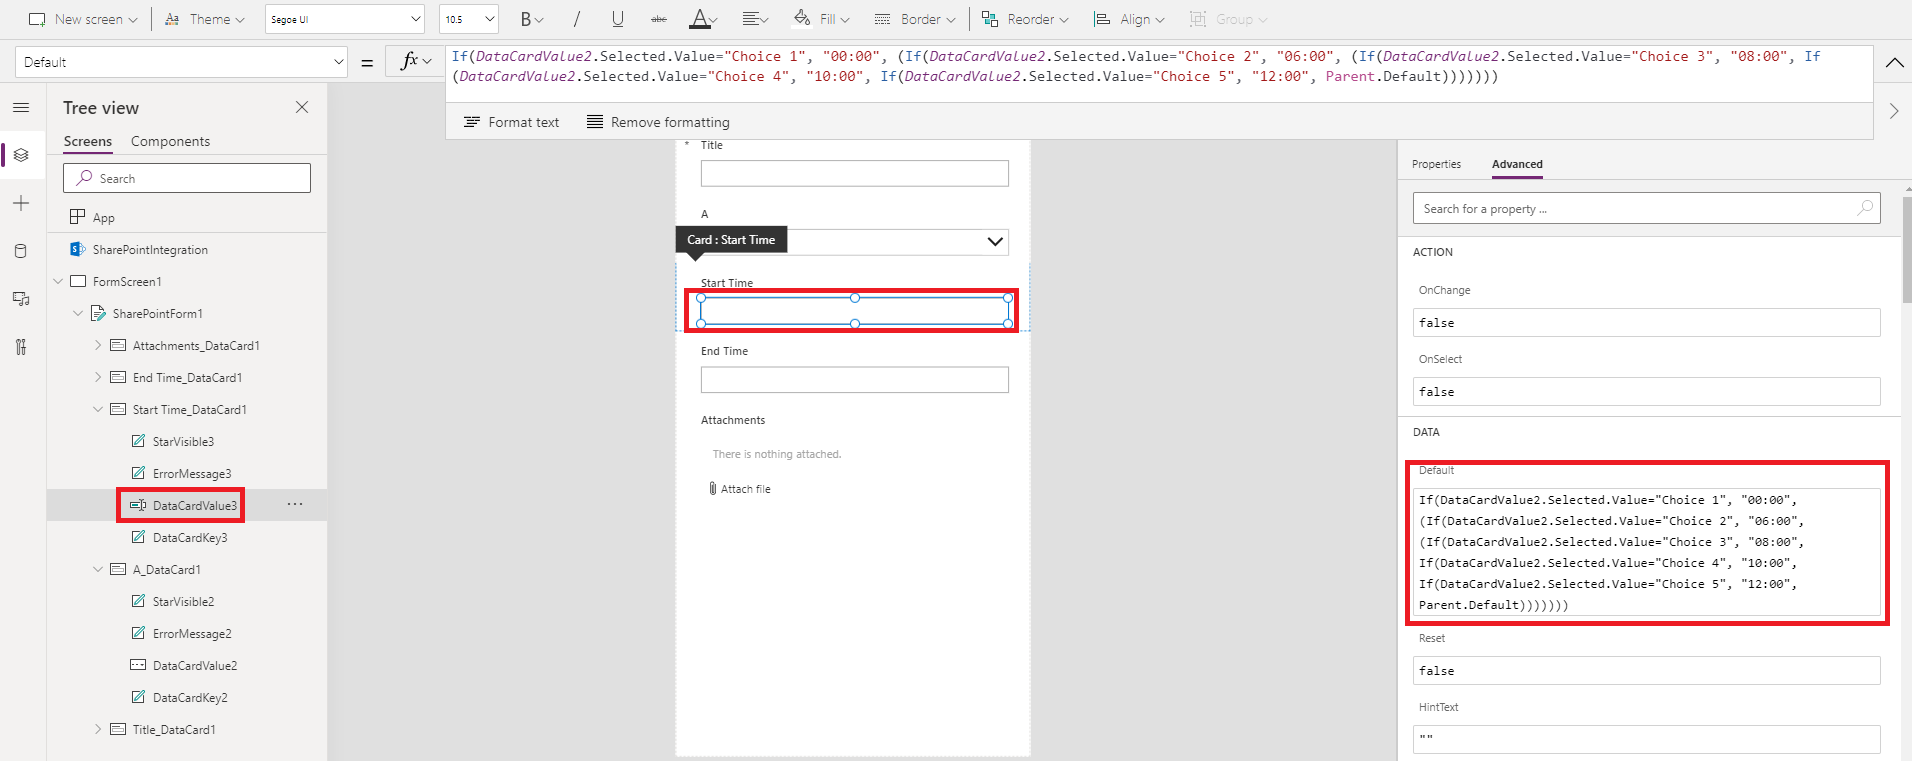Collapse A_DataCard1 node
The width and height of the screenshot is (1912, 761).
tap(98, 570)
